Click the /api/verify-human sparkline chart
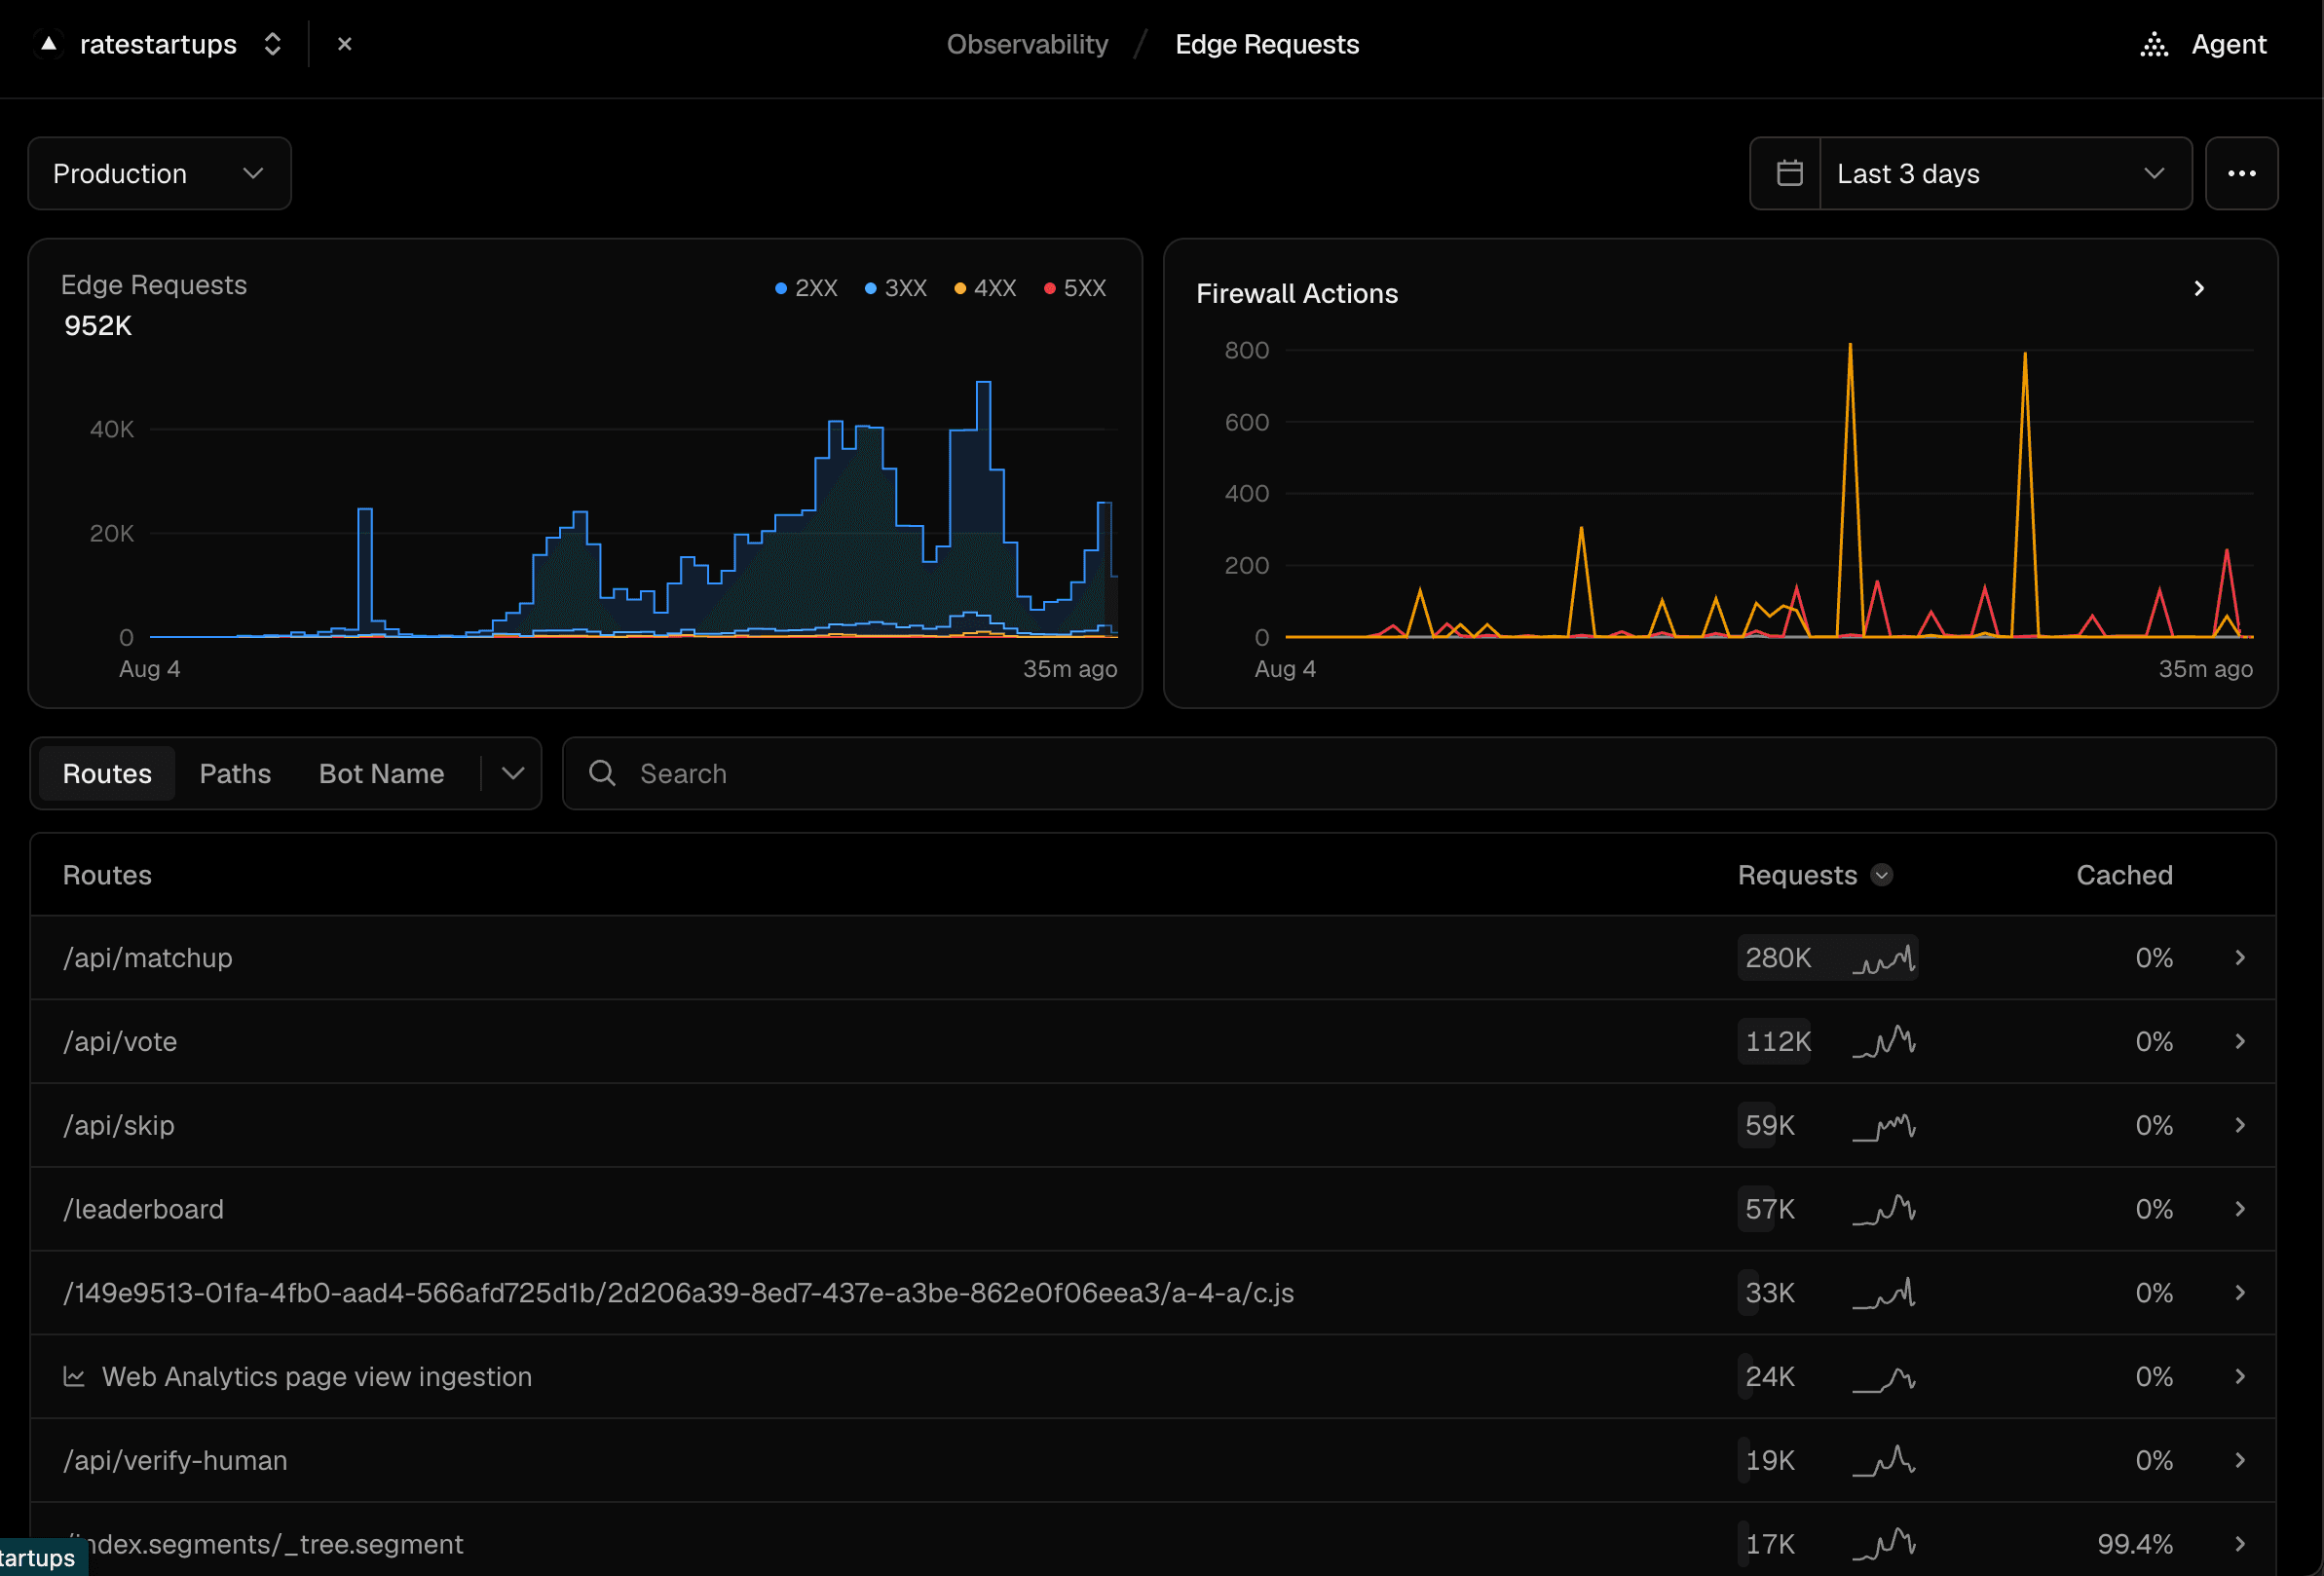 [x=1884, y=1460]
